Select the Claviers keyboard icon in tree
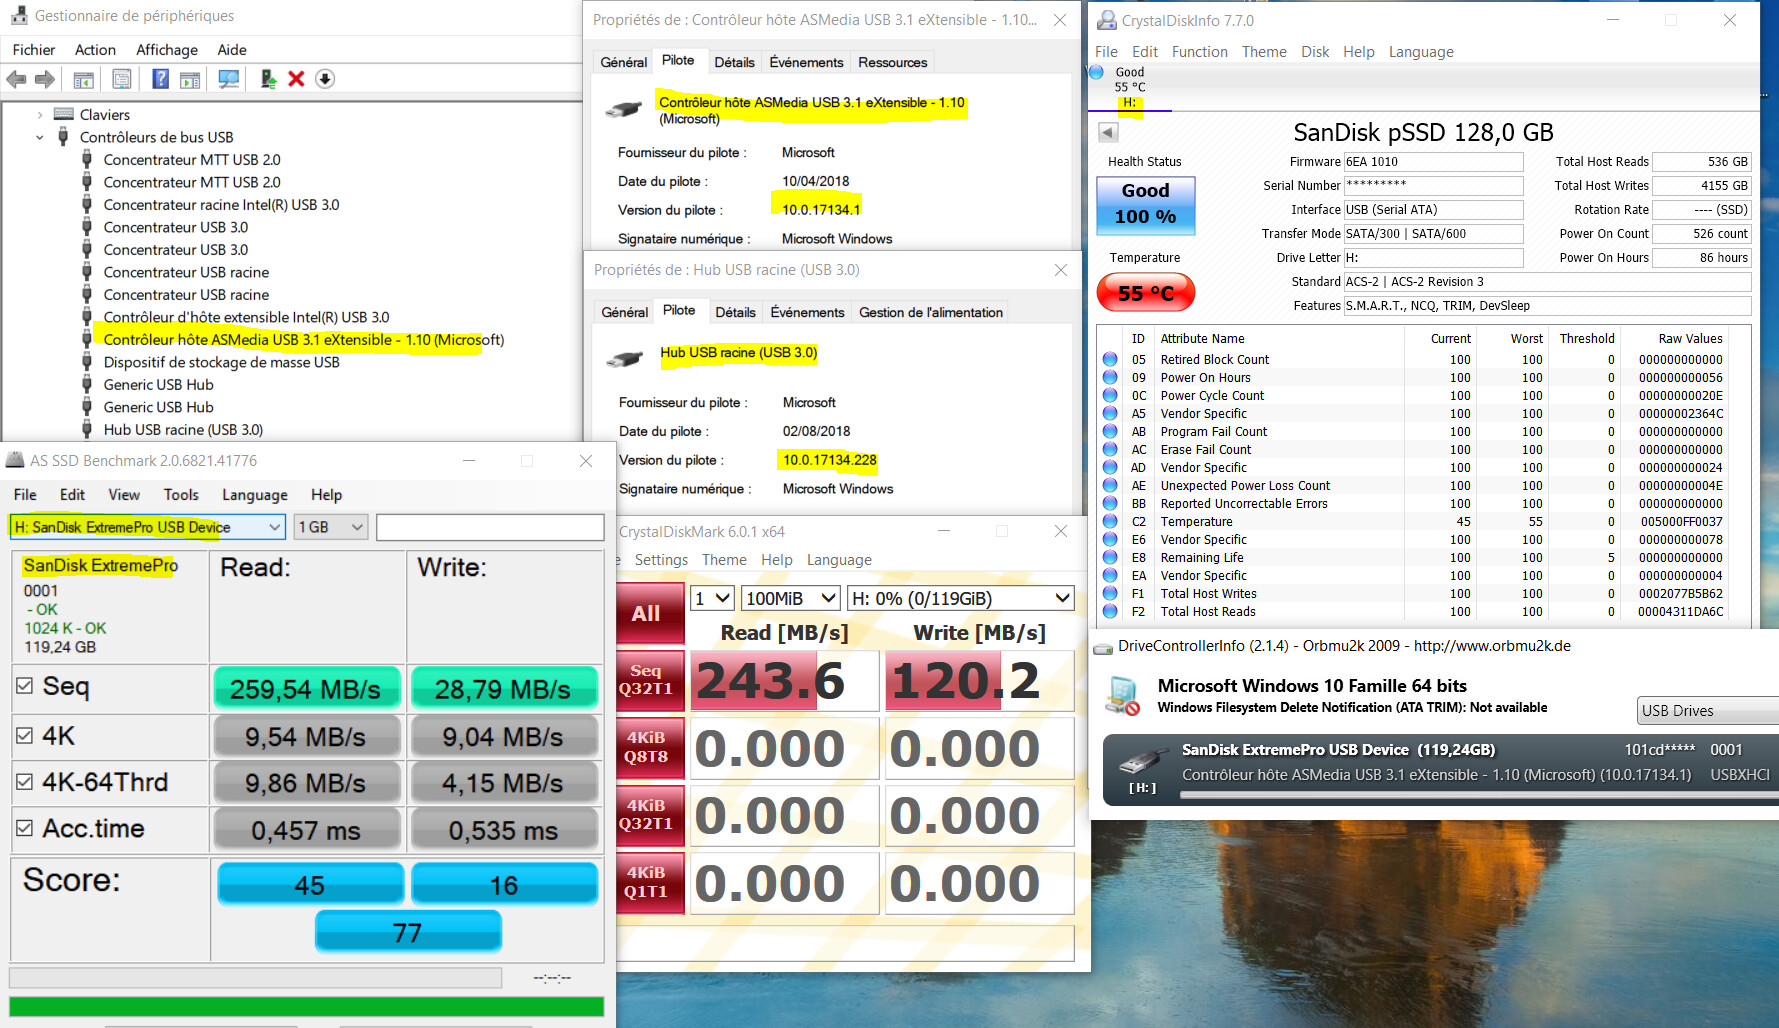 click(64, 114)
